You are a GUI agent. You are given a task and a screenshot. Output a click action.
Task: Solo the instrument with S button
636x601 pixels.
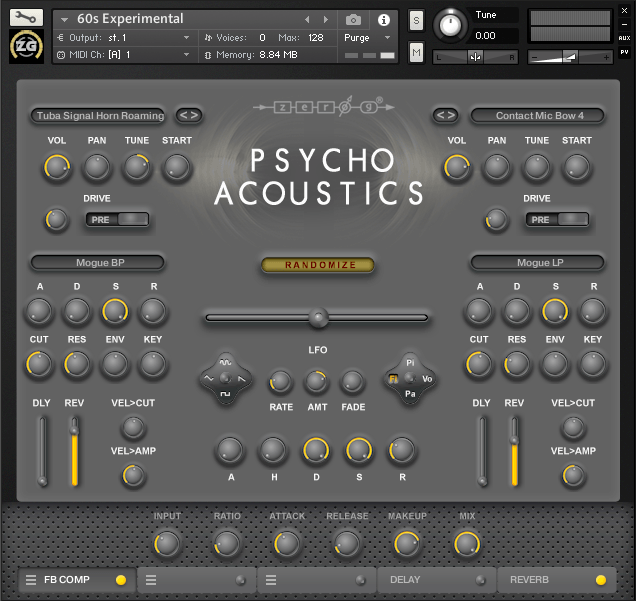pyautogui.click(x=416, y=20)
